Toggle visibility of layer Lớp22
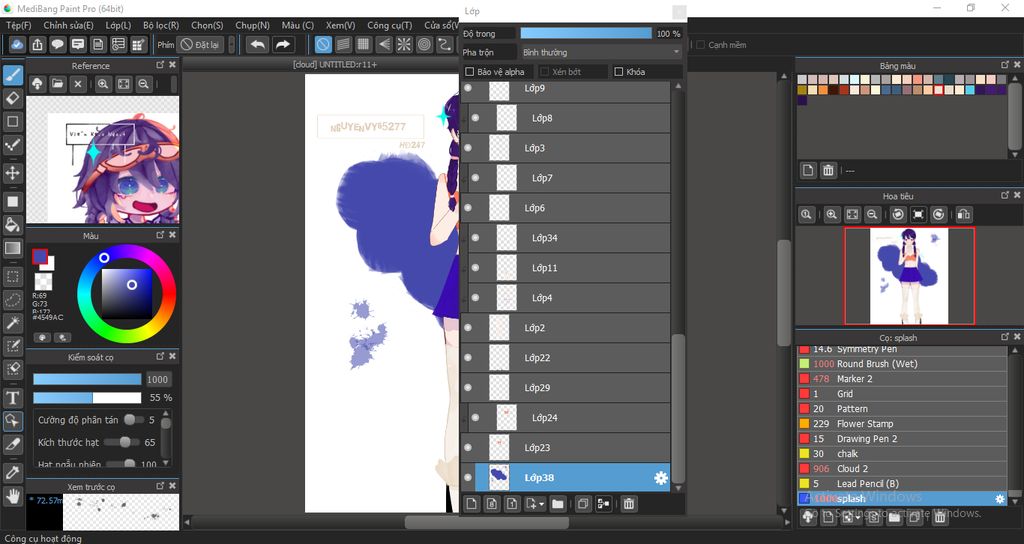The image size is (1024, 544). pyautogui.click(x=468, y=358)
